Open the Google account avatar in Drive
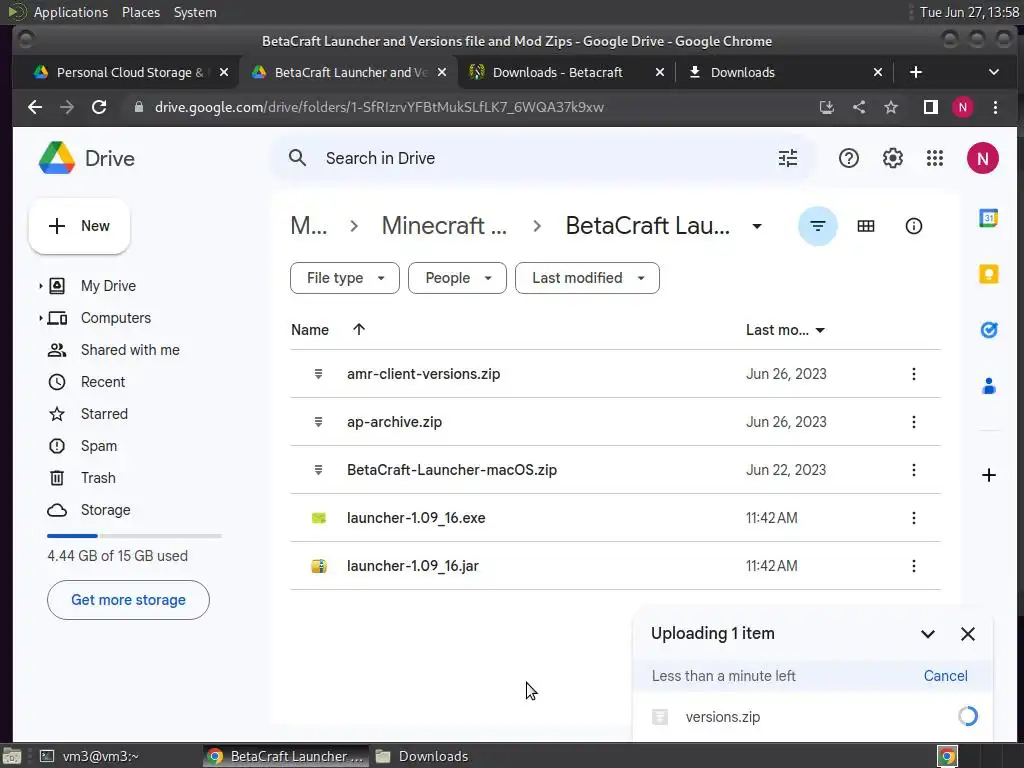 point(982,158)
